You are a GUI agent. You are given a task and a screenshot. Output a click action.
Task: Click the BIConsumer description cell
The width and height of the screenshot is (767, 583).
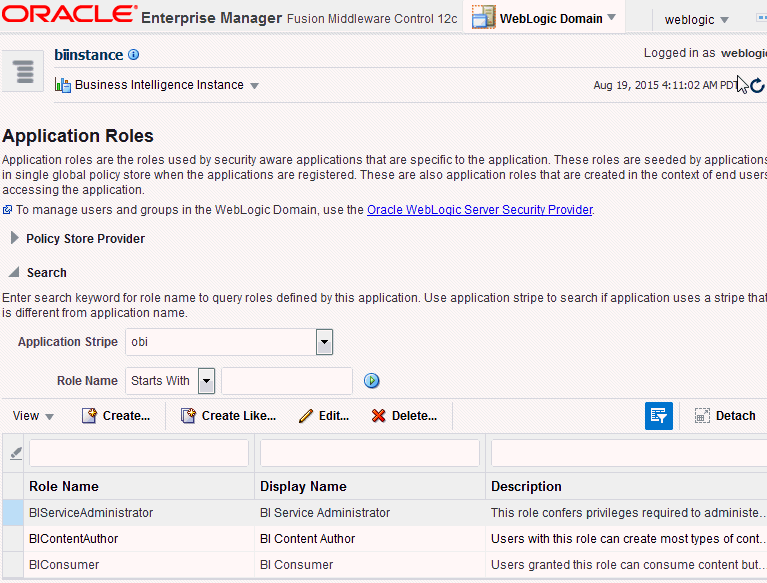[627, 564]
